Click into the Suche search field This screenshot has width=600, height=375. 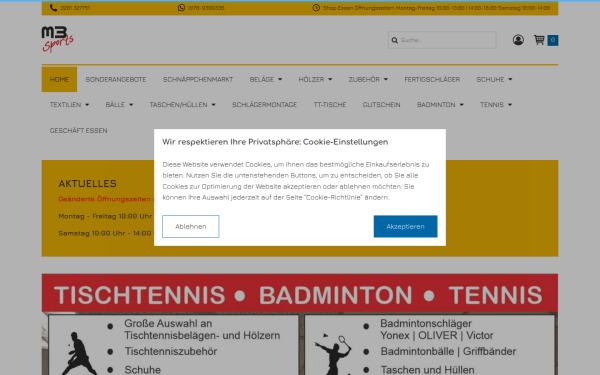(x=442, y=40)
